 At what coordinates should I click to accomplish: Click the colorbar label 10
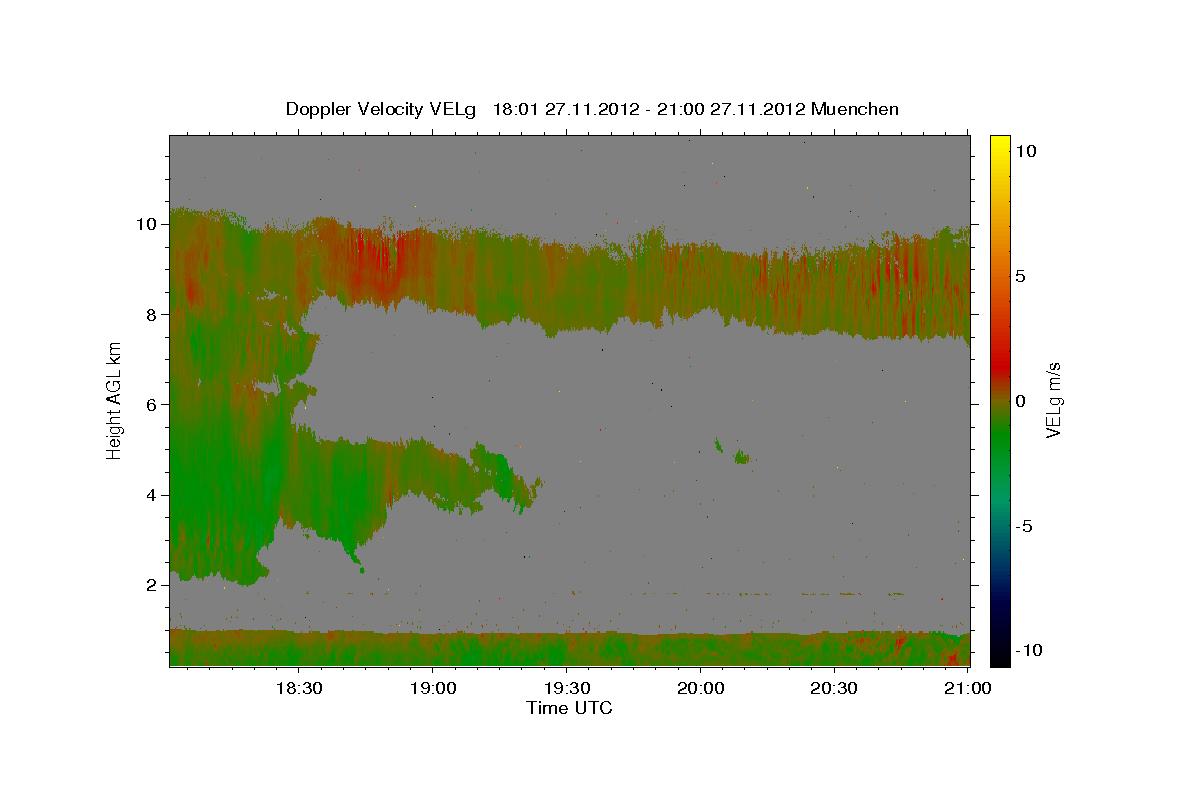1026,151
